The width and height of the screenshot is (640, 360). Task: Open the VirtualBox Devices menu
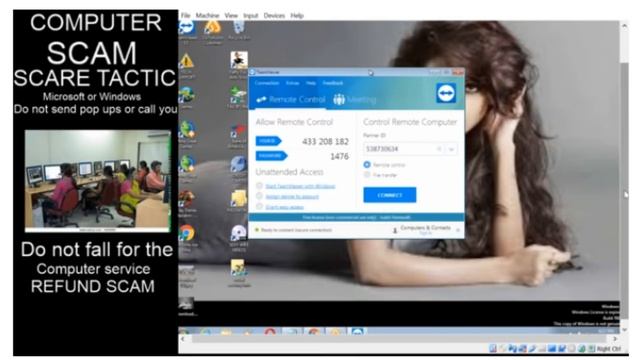(x=274, y=16)
